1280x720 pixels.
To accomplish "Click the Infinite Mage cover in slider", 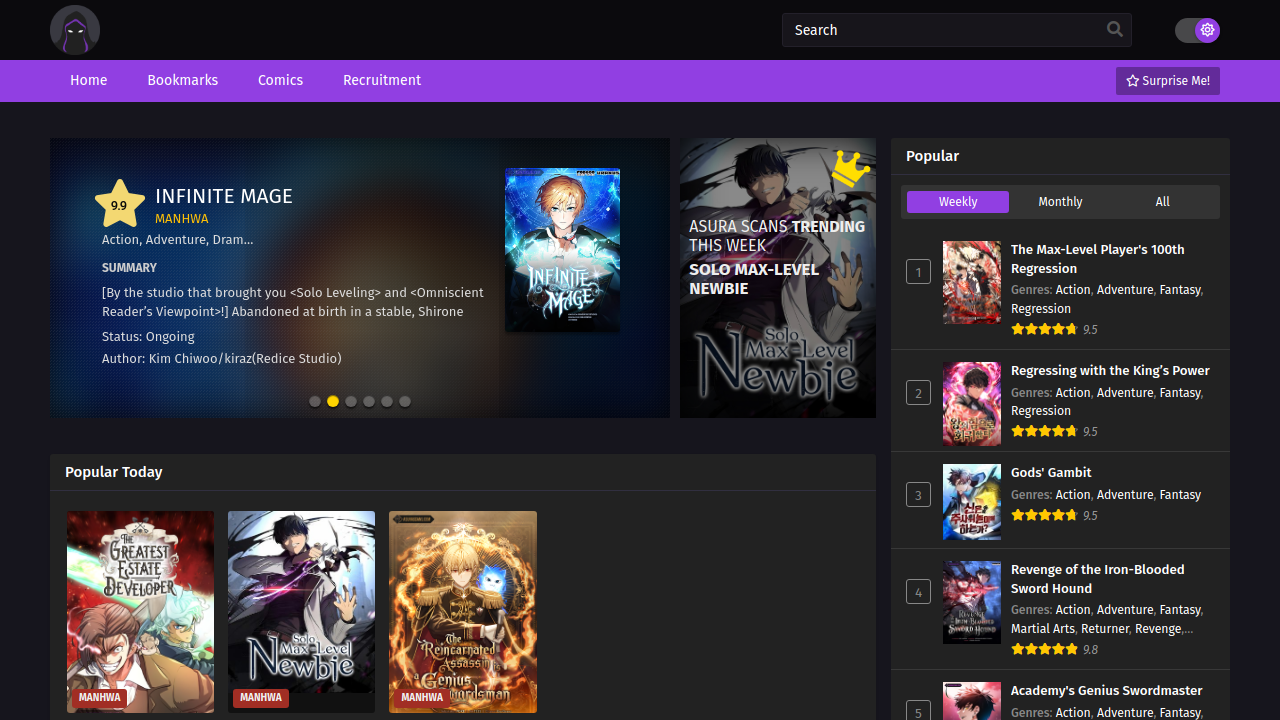I will (x=562, y=250).
